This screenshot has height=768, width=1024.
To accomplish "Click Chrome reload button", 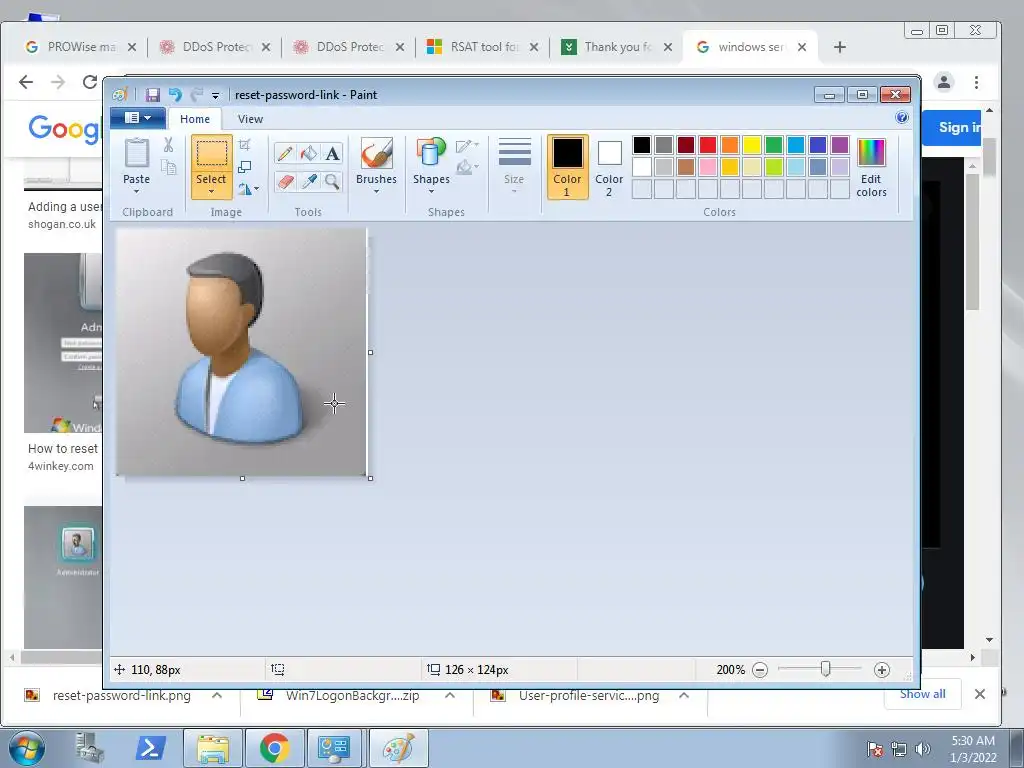I will (89, 82).
